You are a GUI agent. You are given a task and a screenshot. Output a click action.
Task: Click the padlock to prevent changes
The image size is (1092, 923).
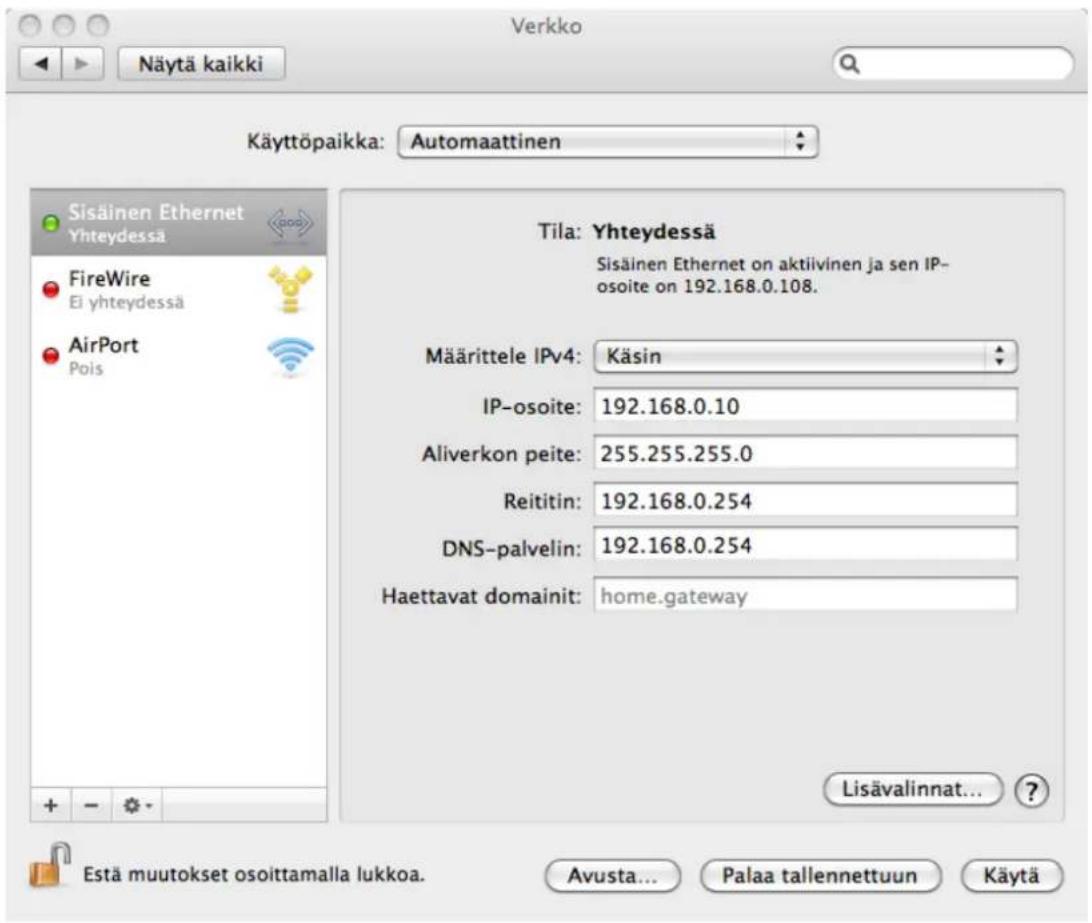pos(49,866)
